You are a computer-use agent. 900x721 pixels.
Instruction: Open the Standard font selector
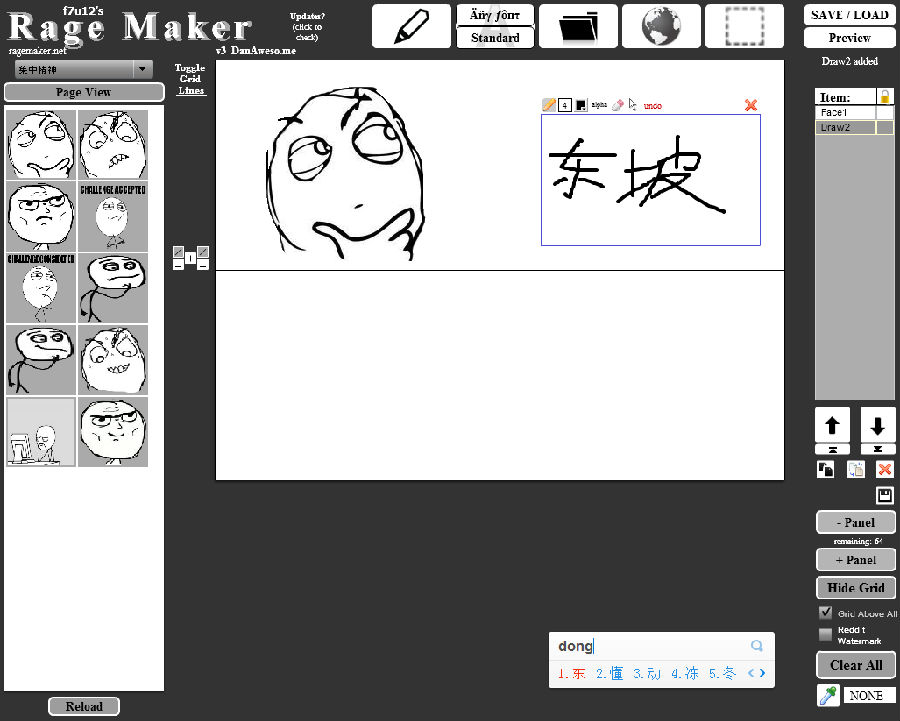click(x=495, y=37)
